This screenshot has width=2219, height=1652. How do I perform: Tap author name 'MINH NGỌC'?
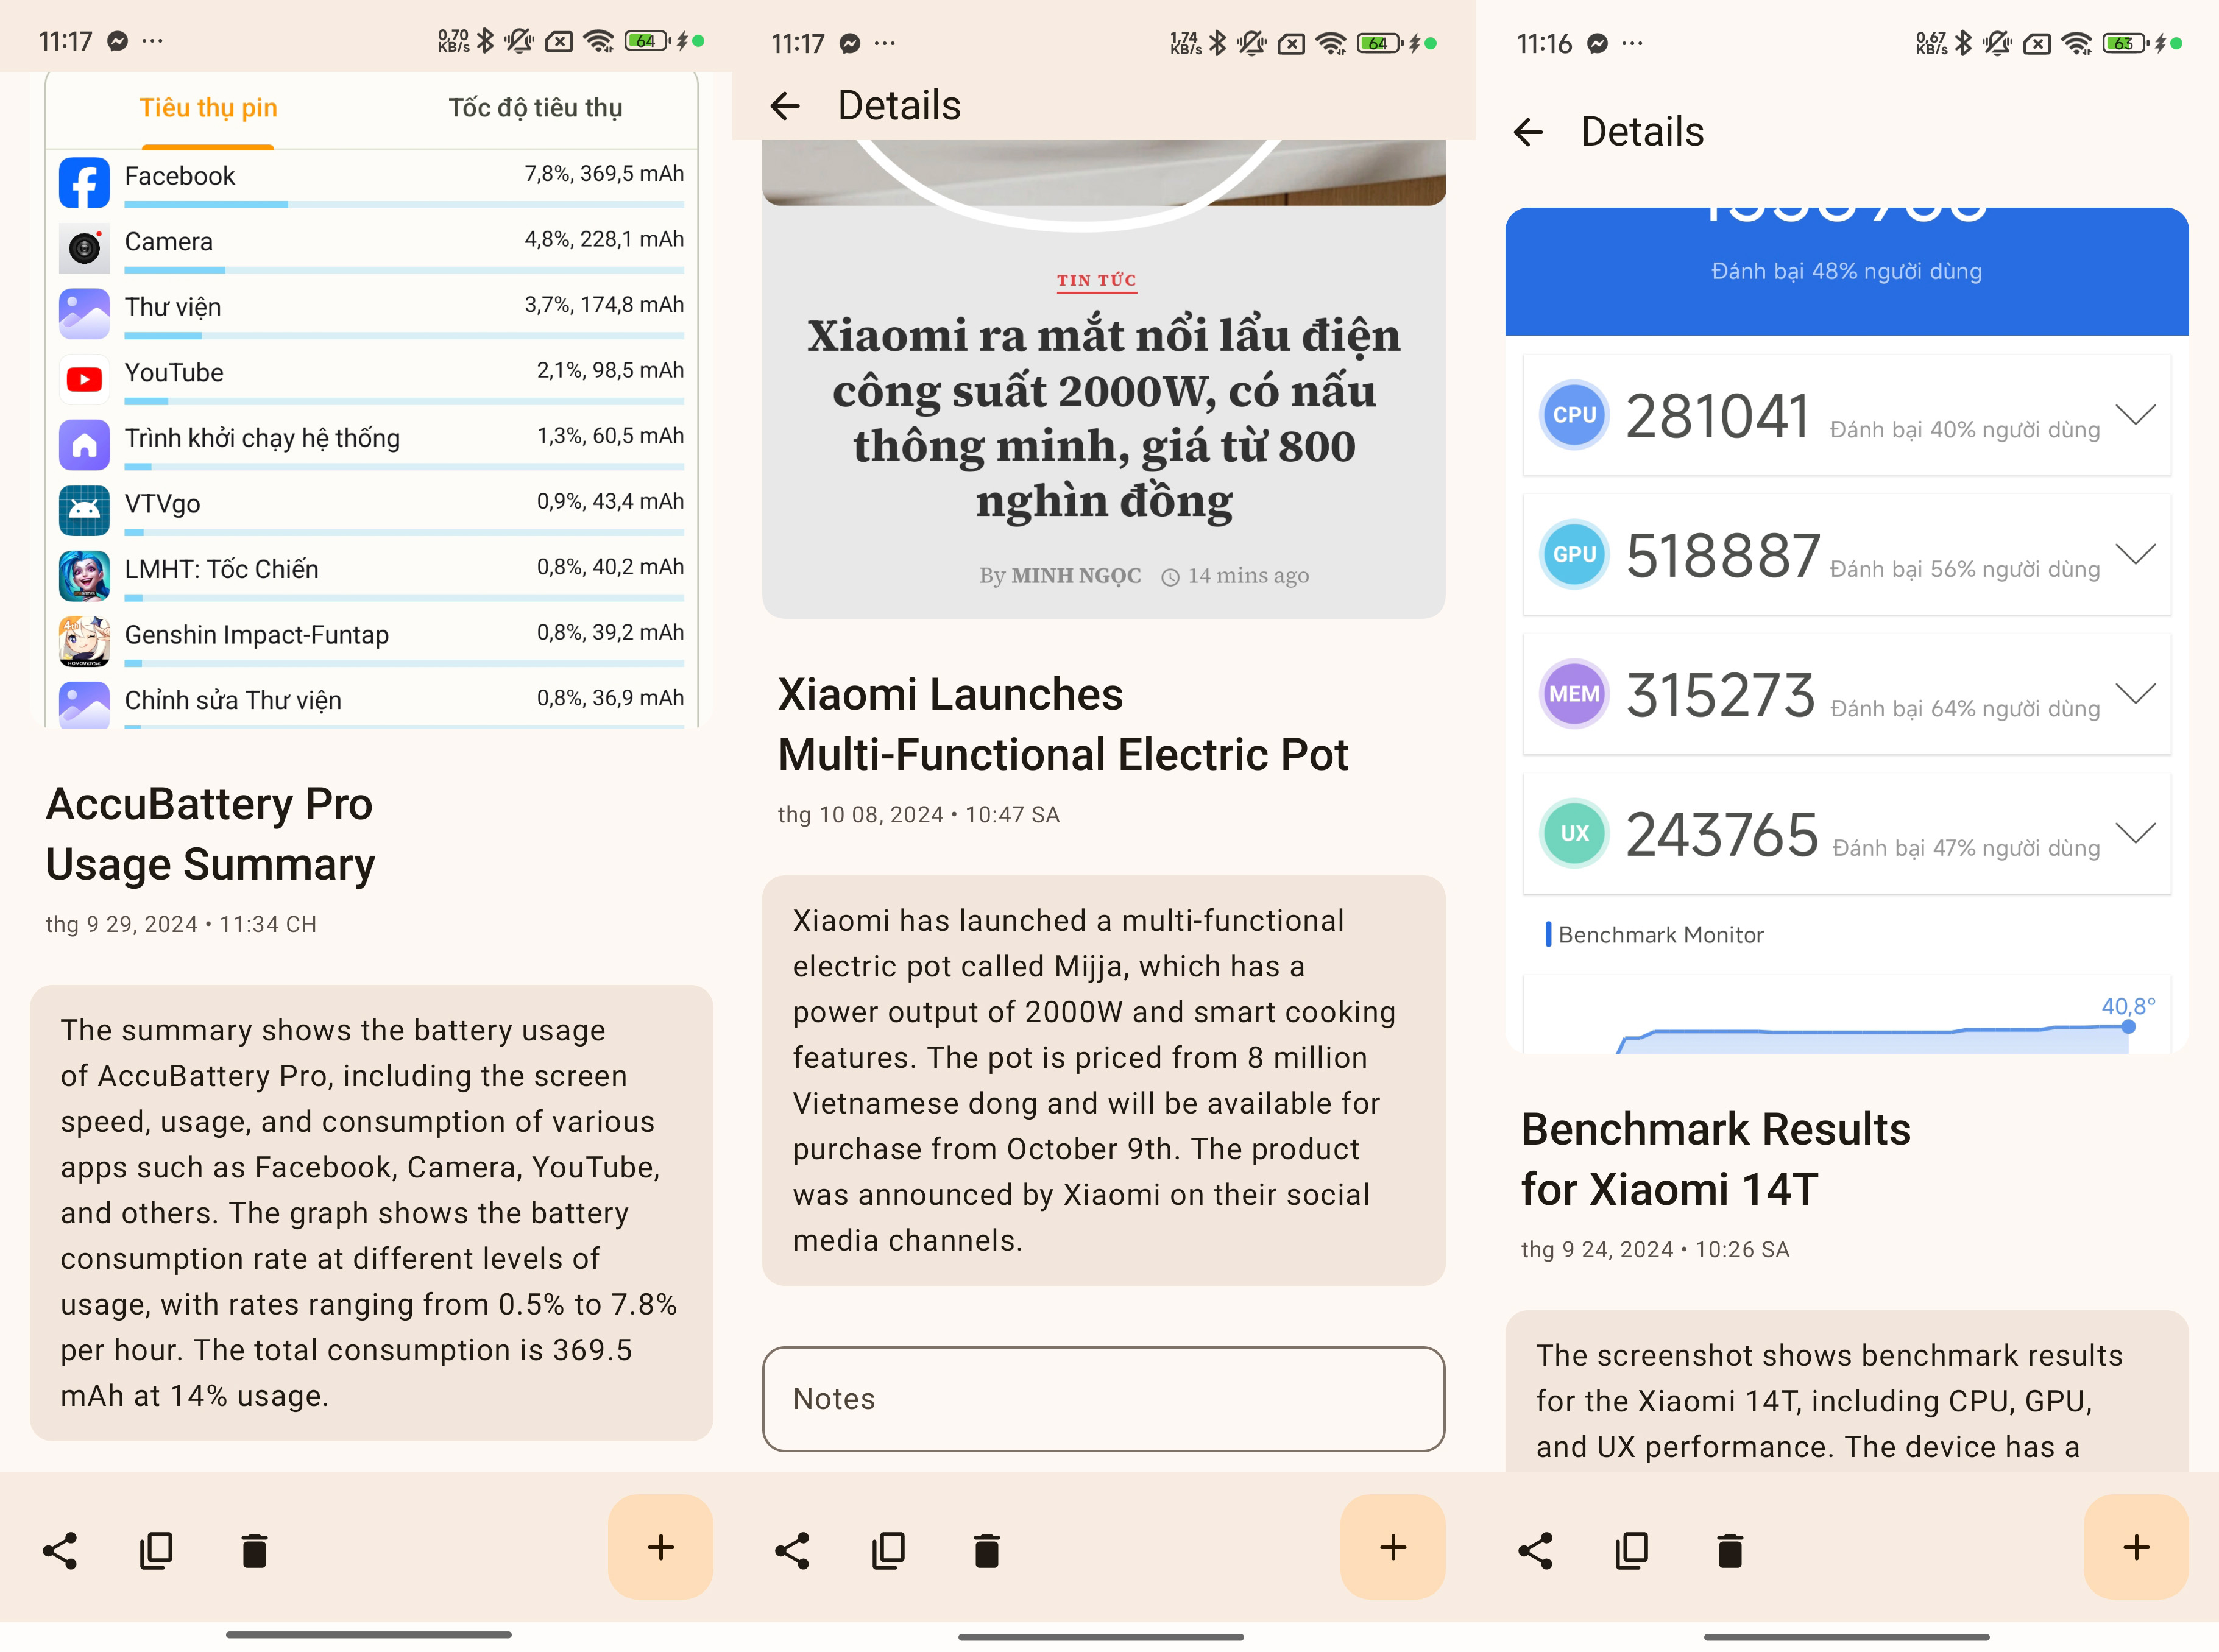coord(1076,576)
